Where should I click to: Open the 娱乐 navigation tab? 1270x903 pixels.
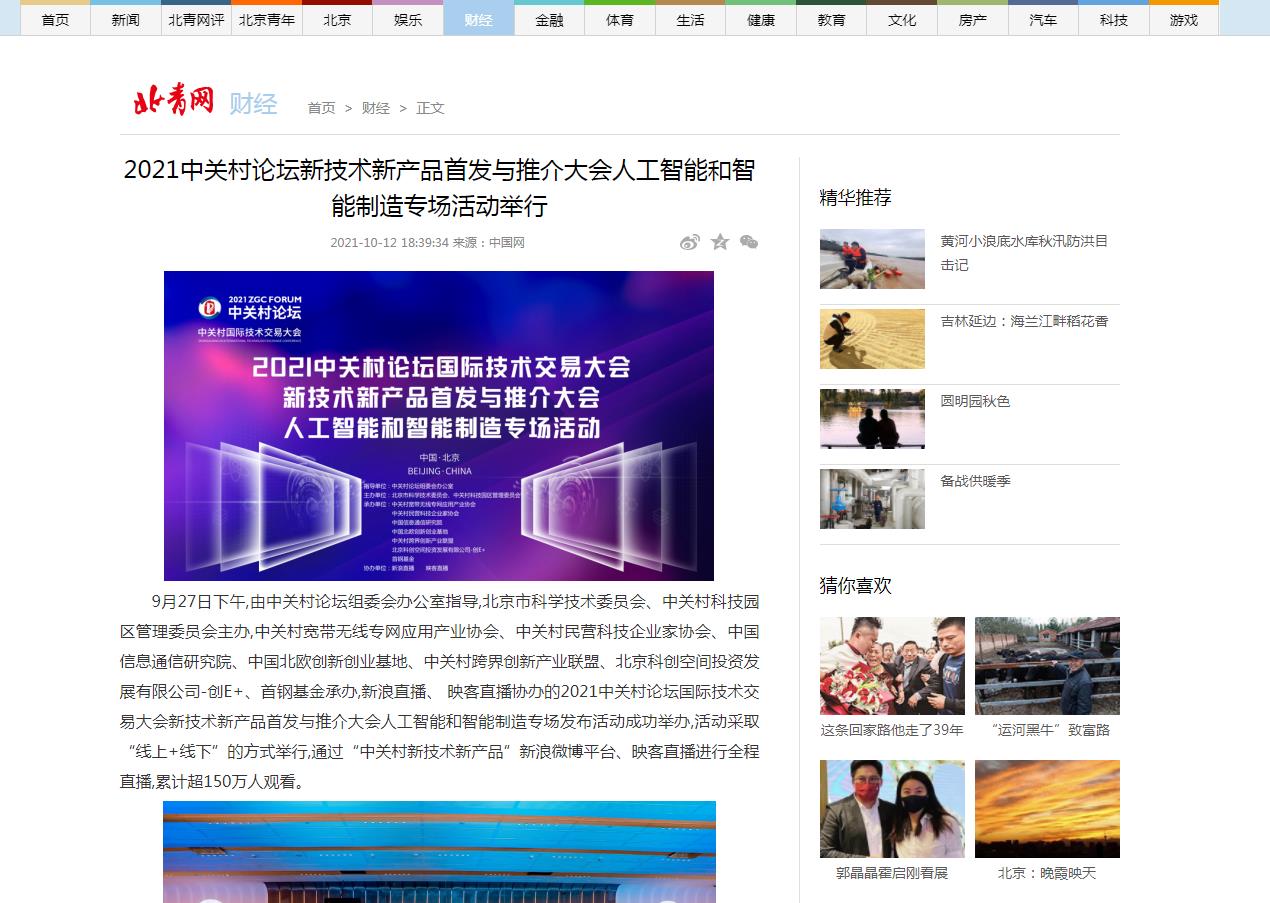tap(408, 20)
